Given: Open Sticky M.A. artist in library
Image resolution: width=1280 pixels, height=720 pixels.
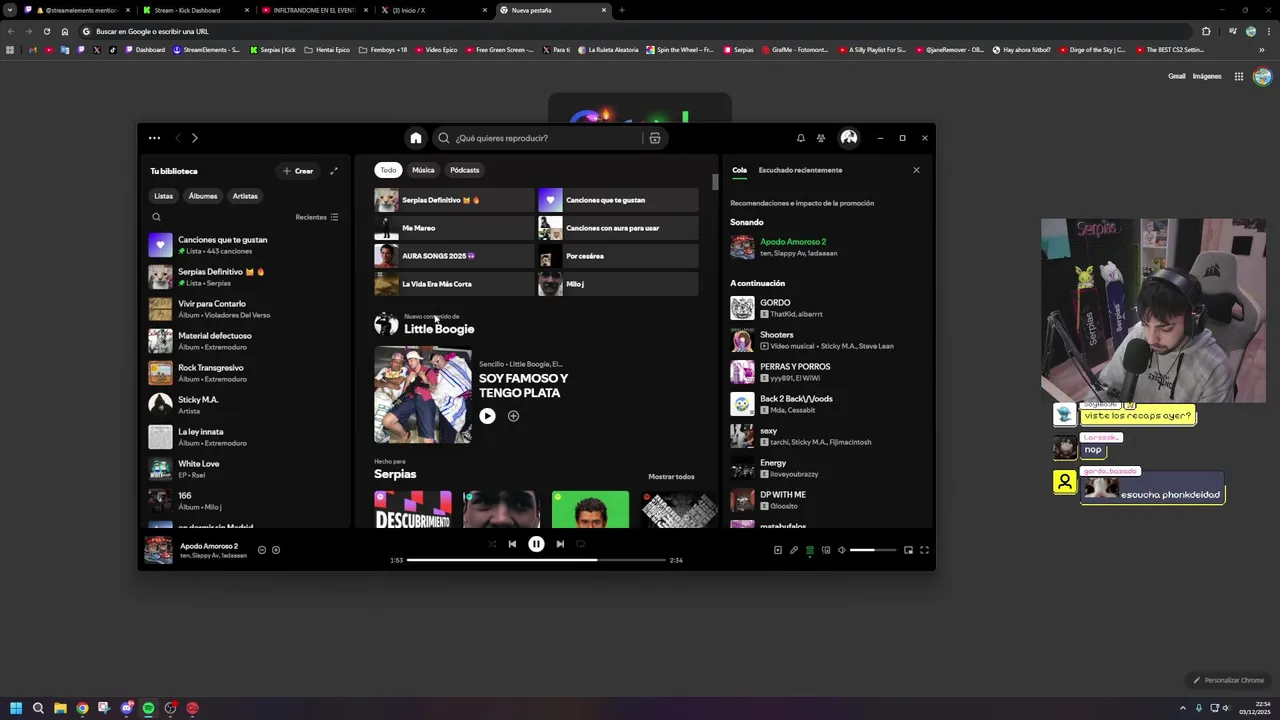Looking at the screenshot, I should pos(245,405).
